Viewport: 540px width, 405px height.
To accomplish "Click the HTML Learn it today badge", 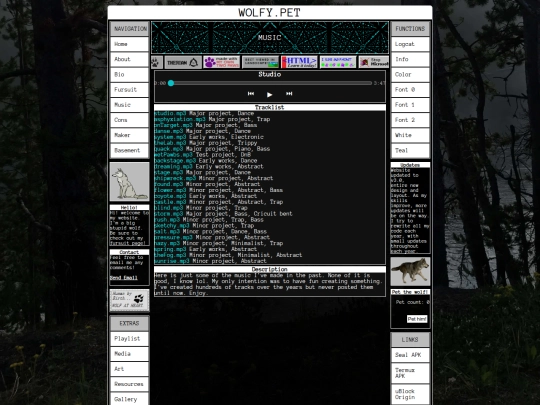I will [x=299, y=62].
